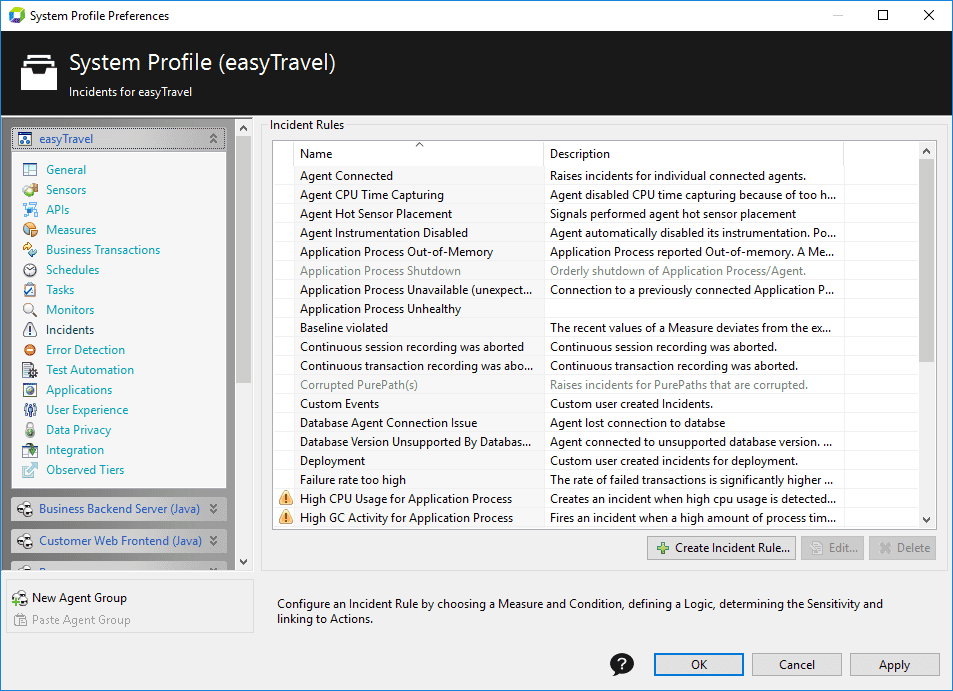Click warning icon beside High GC Activity rule

click(286, 517)
